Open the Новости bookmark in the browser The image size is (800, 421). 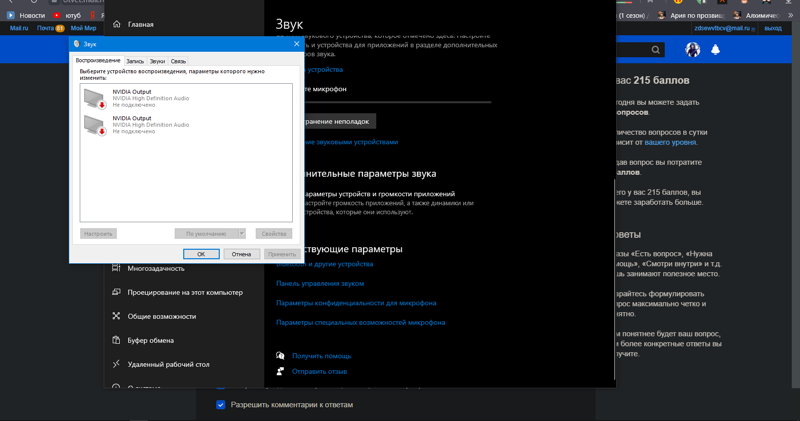pyautogui.click(x=26, y=15)
